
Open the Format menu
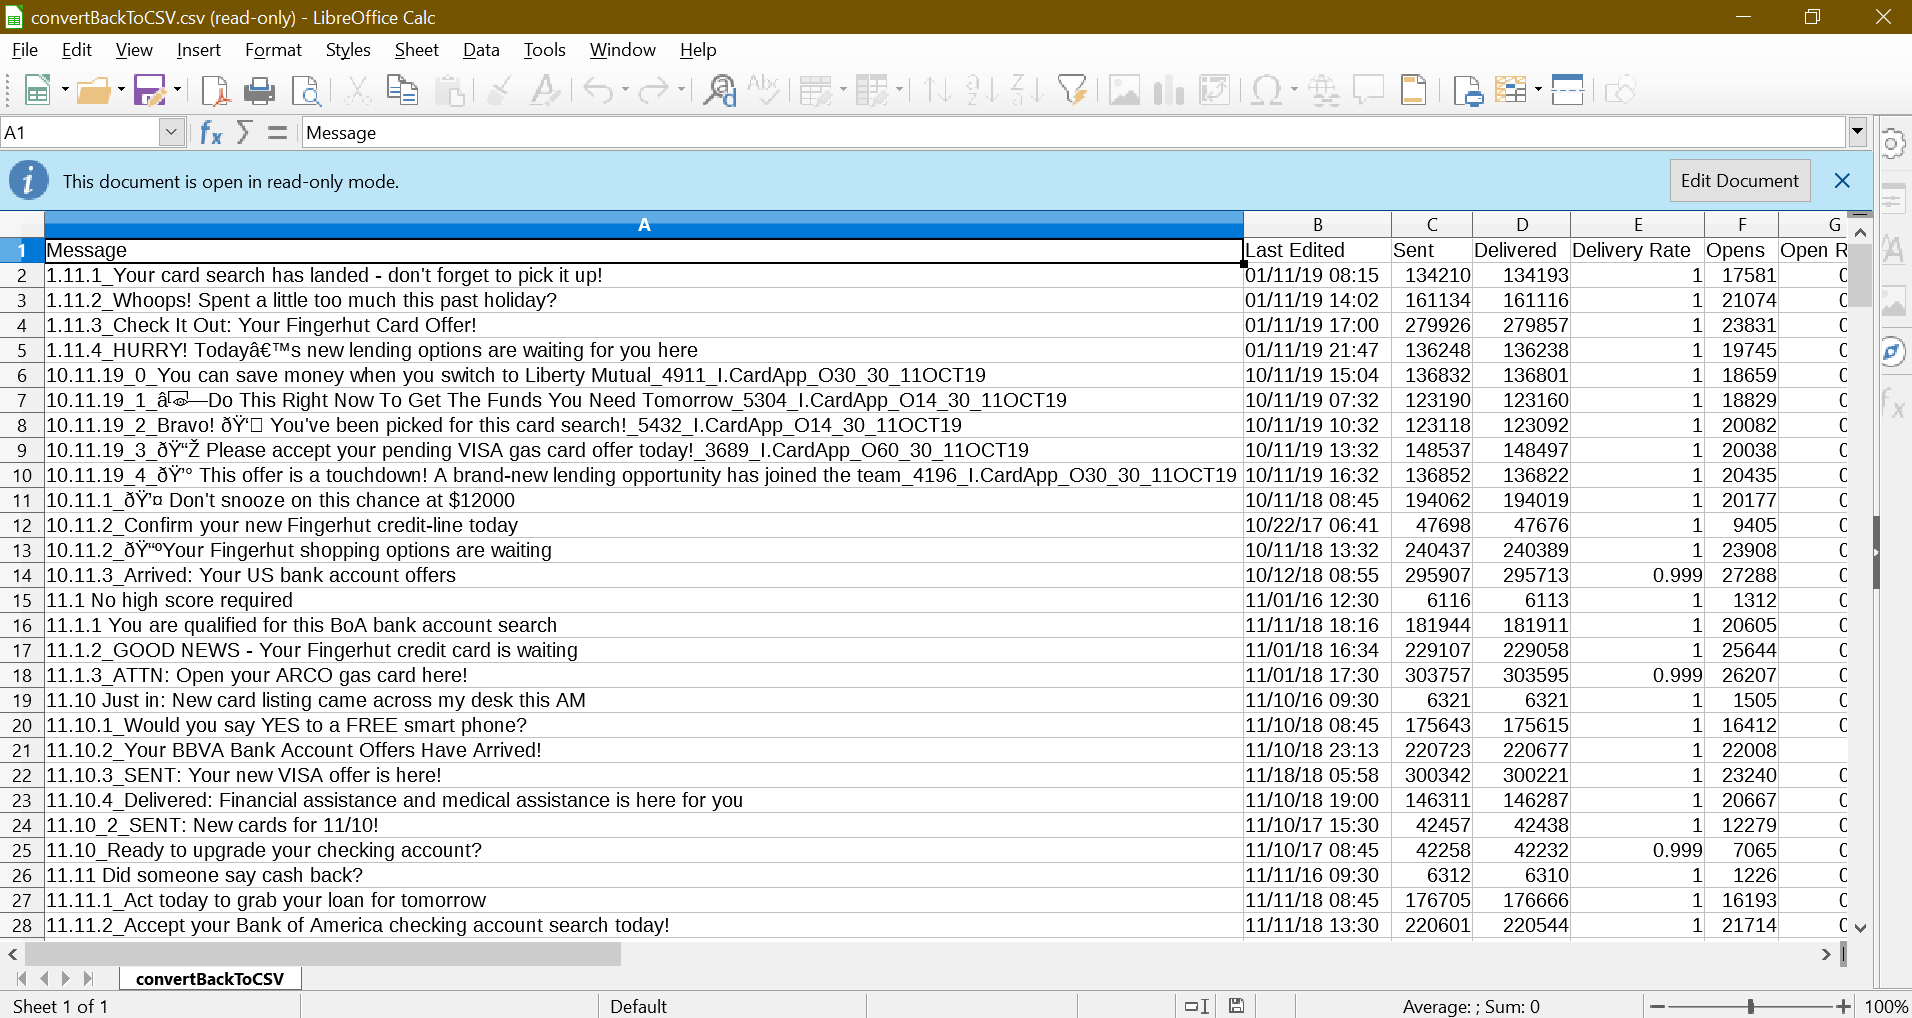[273, 50]
